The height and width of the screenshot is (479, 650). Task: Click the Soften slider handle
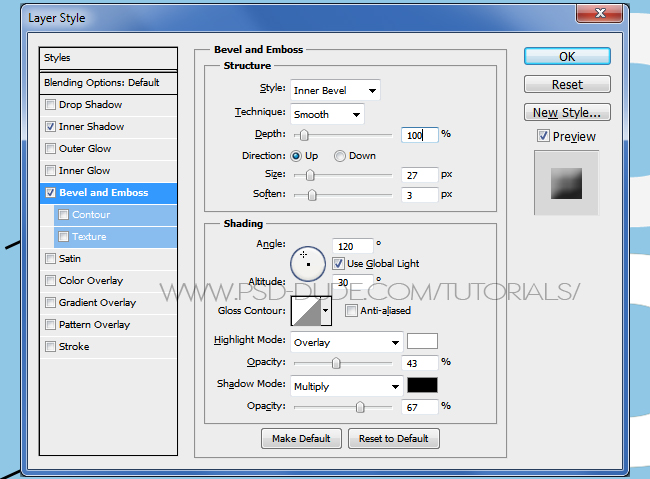point(312,195)
